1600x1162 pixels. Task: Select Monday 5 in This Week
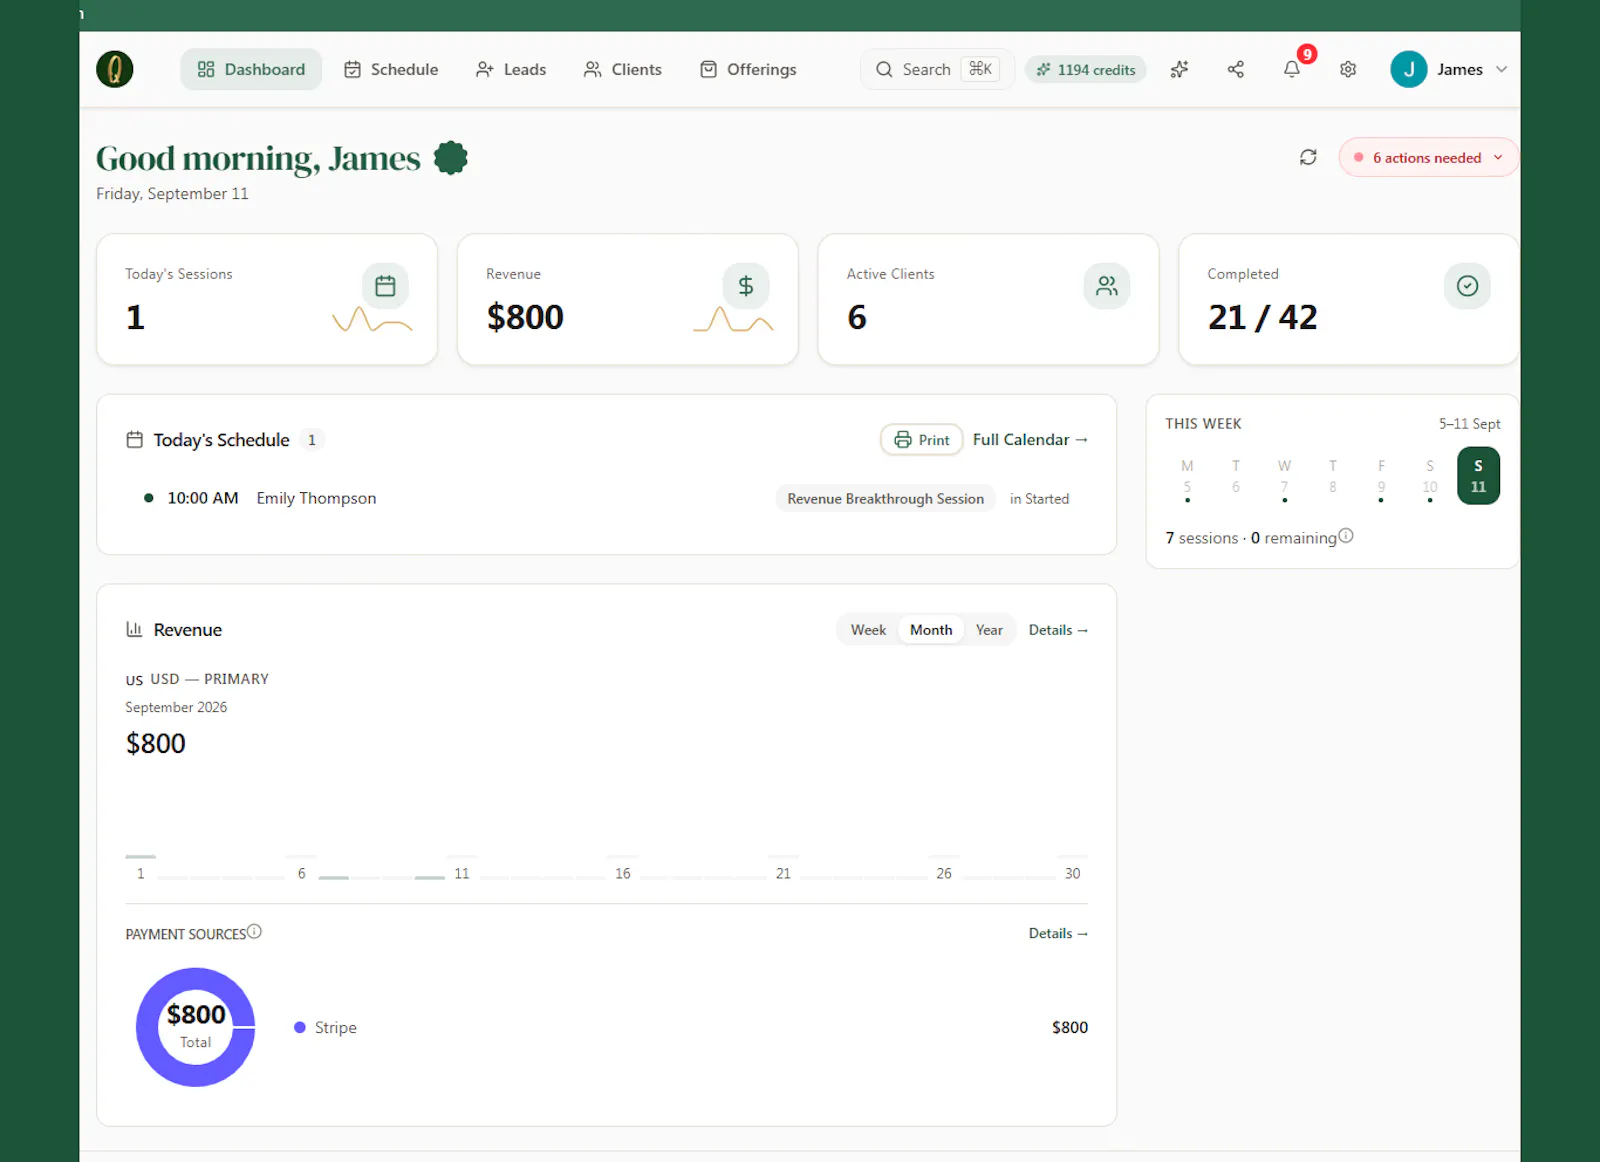[1187, 476]
